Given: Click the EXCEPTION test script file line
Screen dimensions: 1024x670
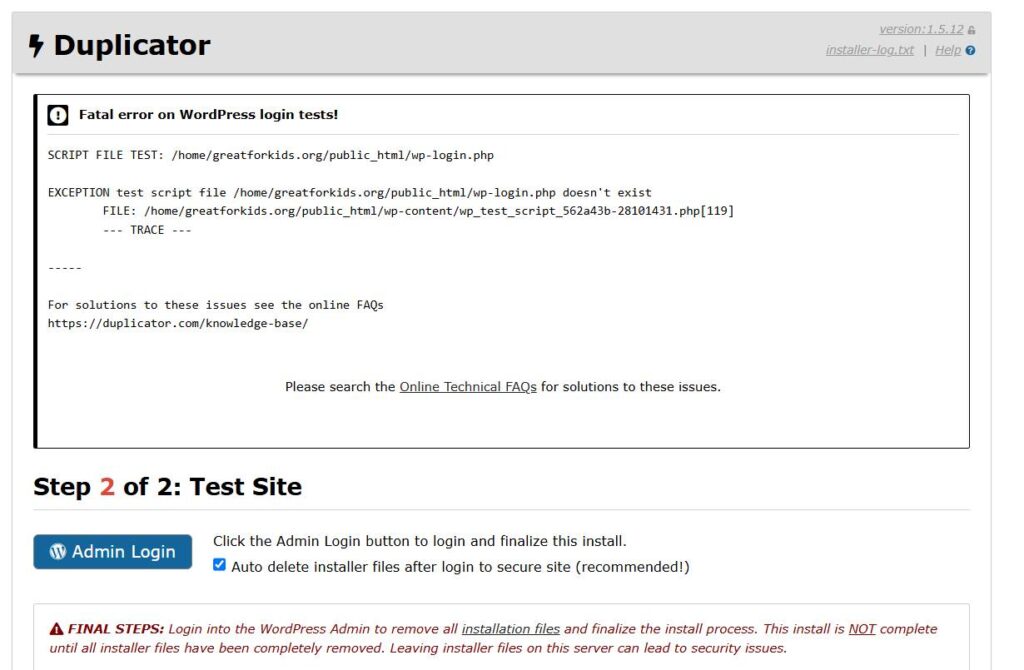Looking at the screenshot, I should (x=349, y=193).
